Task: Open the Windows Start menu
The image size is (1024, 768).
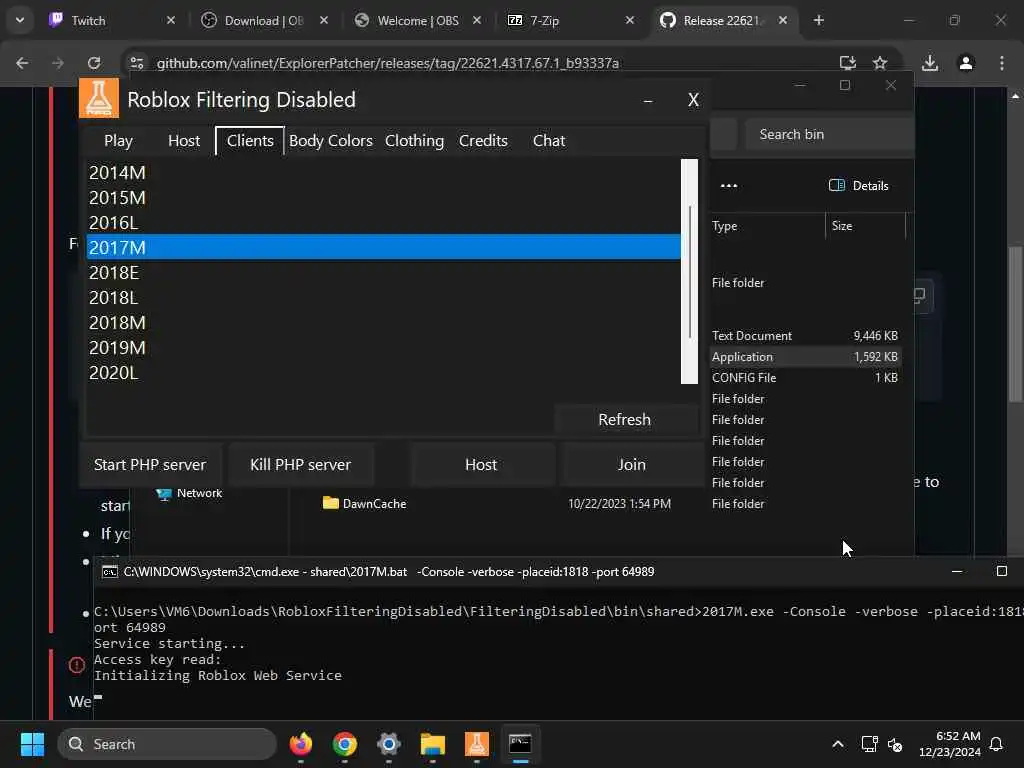Action: (x=32, y=744)
